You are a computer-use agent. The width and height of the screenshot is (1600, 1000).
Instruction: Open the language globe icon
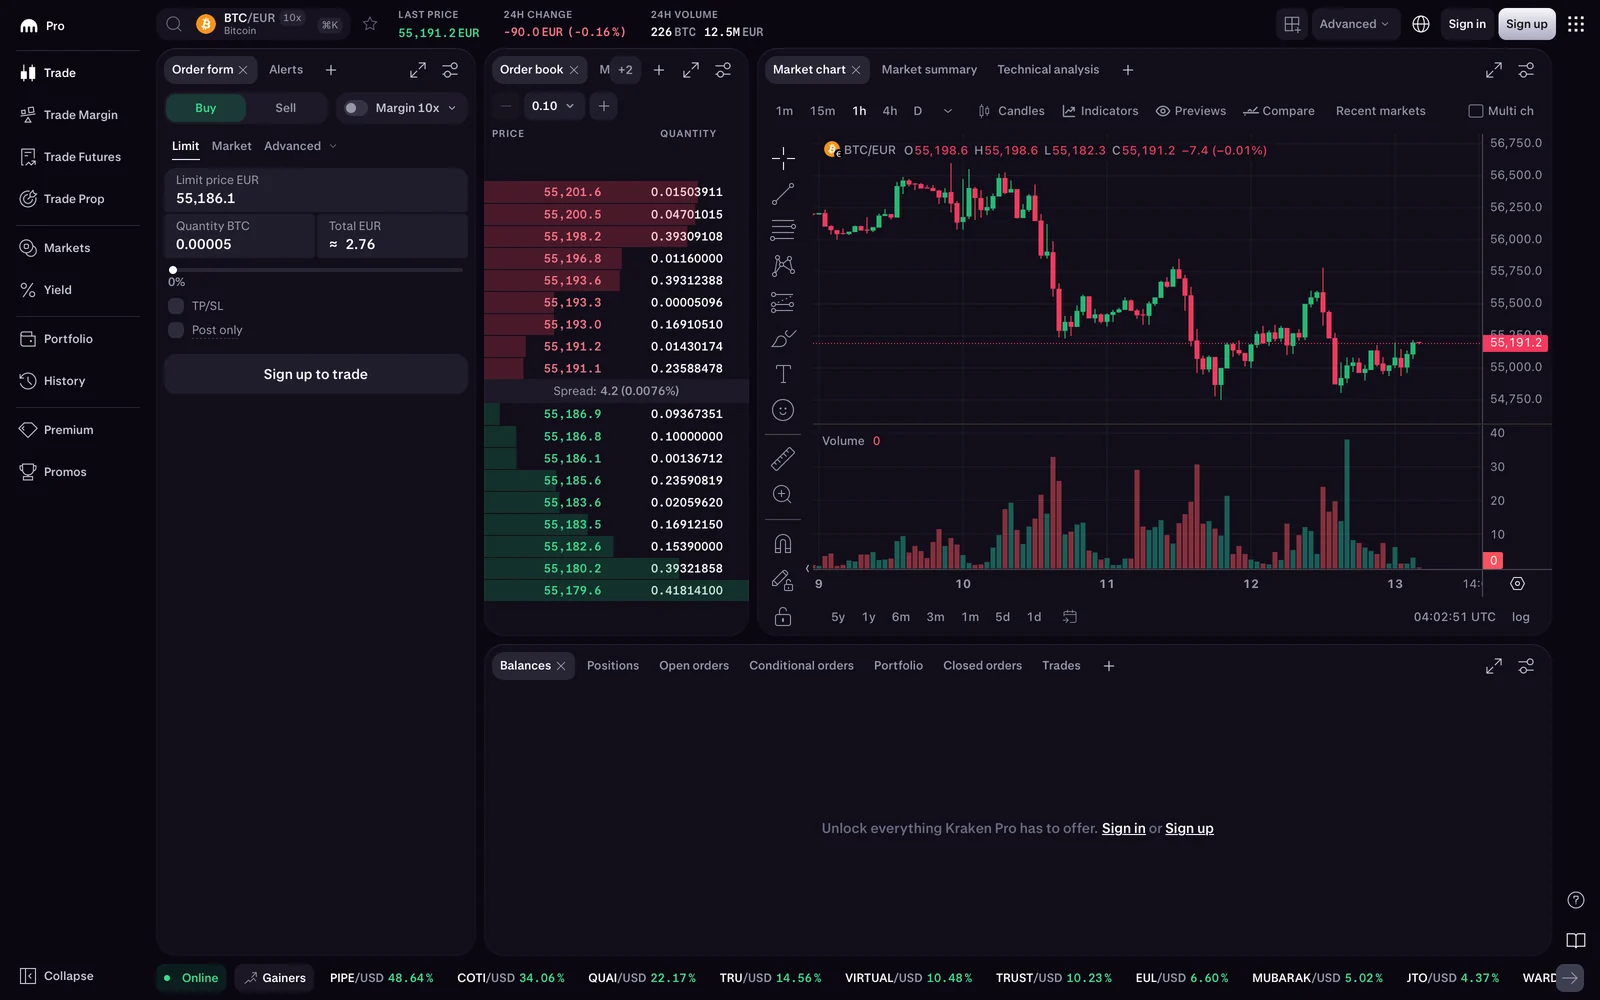[1421, 24]
